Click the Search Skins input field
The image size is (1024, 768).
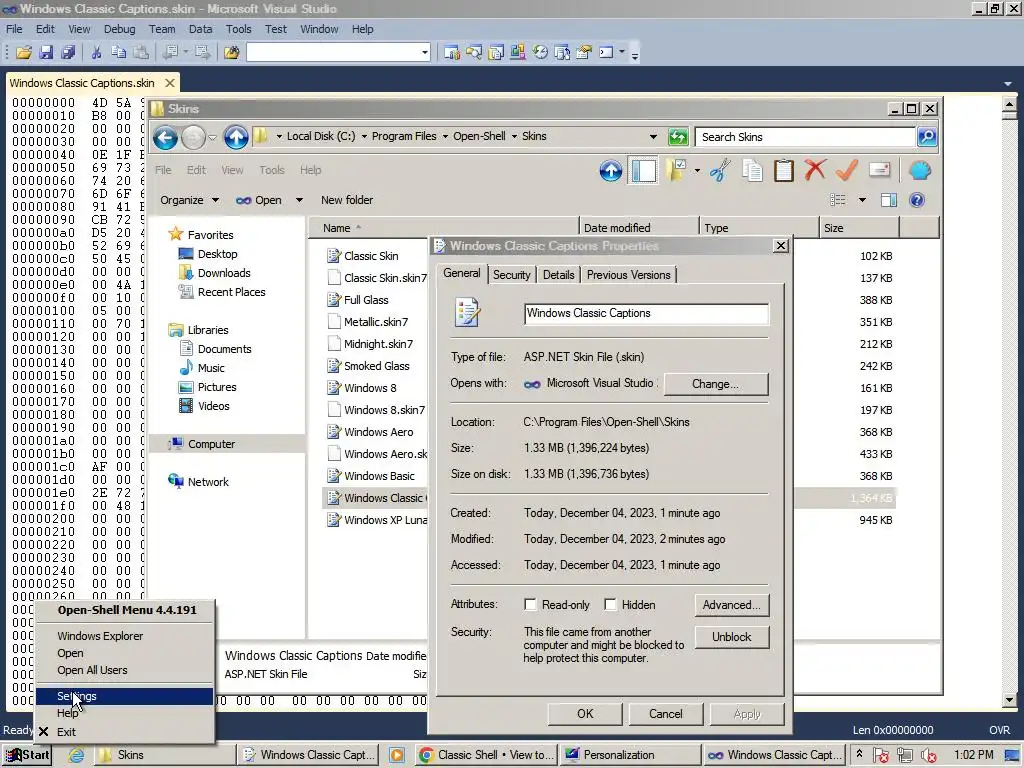click(x=805, y=137)
